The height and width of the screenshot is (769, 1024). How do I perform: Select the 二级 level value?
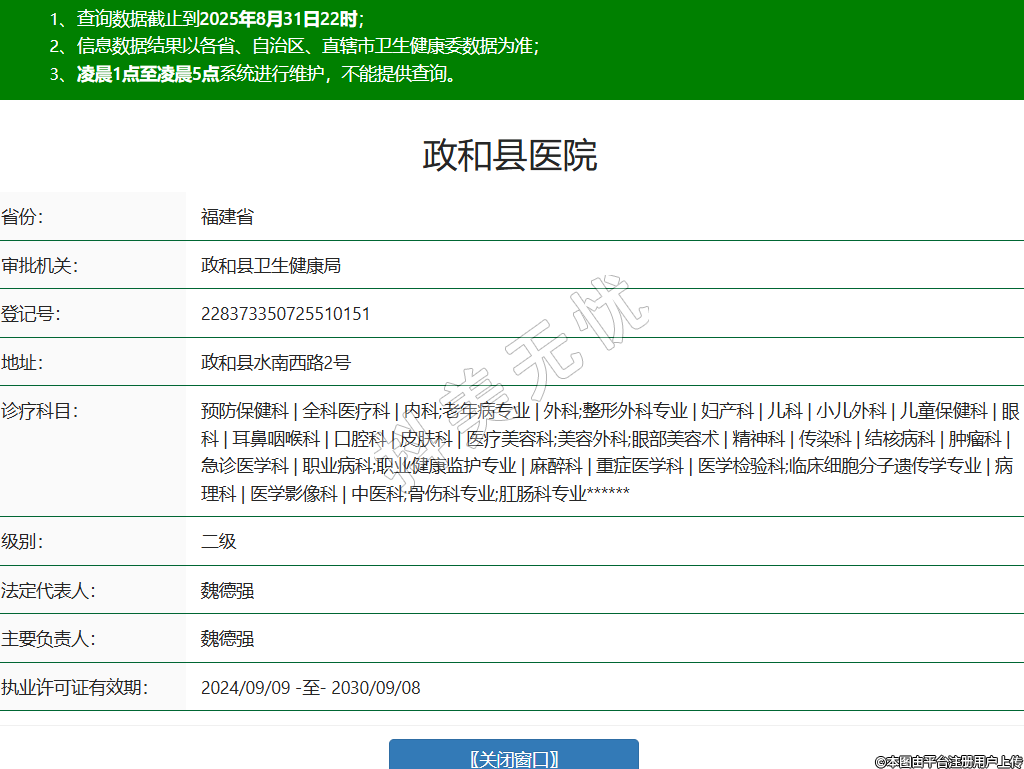(219, 541)
